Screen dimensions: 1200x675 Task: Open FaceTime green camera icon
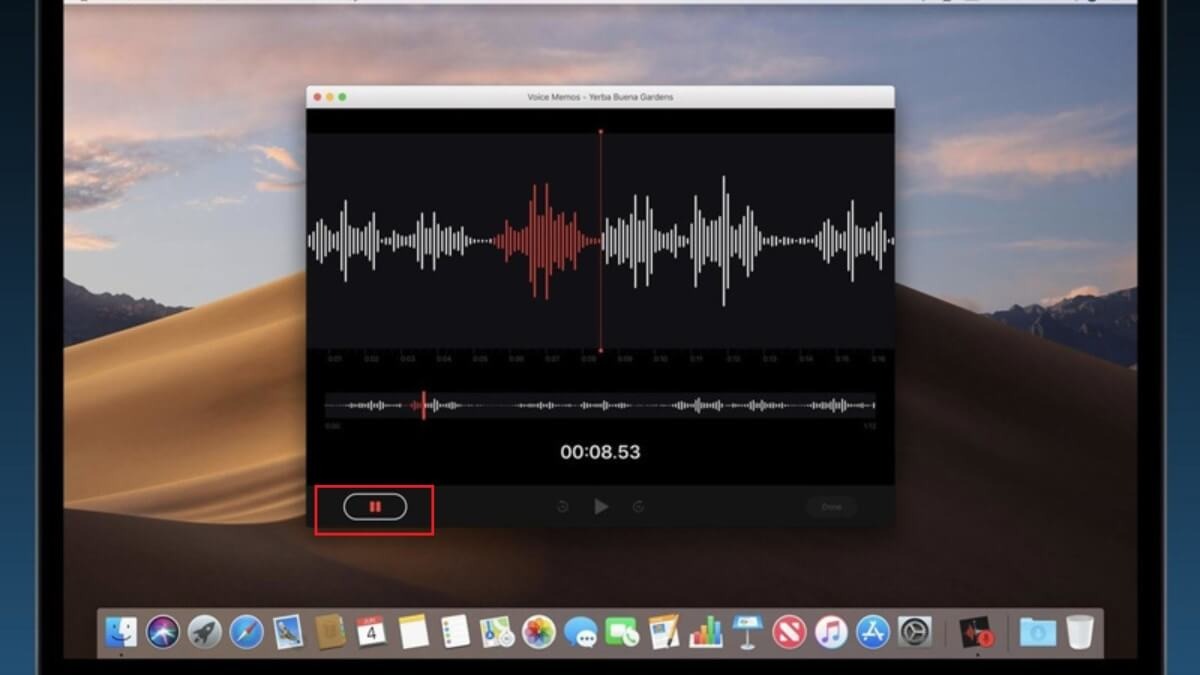click(622, 631)
